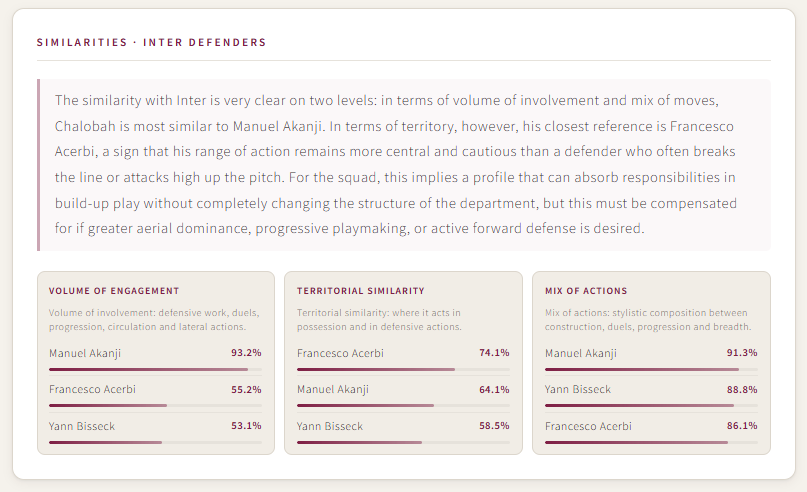Click Yann Bisseck in Mix of Actions
Image resolution: width=807 pixels, height=492 pixels.
[577, 389]
